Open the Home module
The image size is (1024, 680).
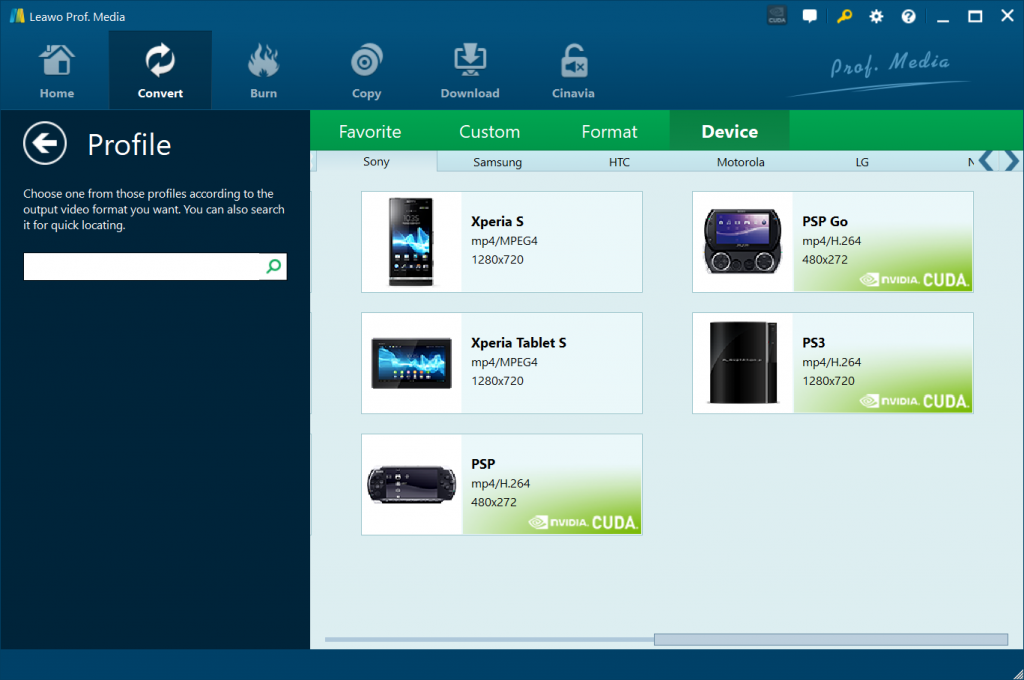pyautogui.click(x=57, y=71)
